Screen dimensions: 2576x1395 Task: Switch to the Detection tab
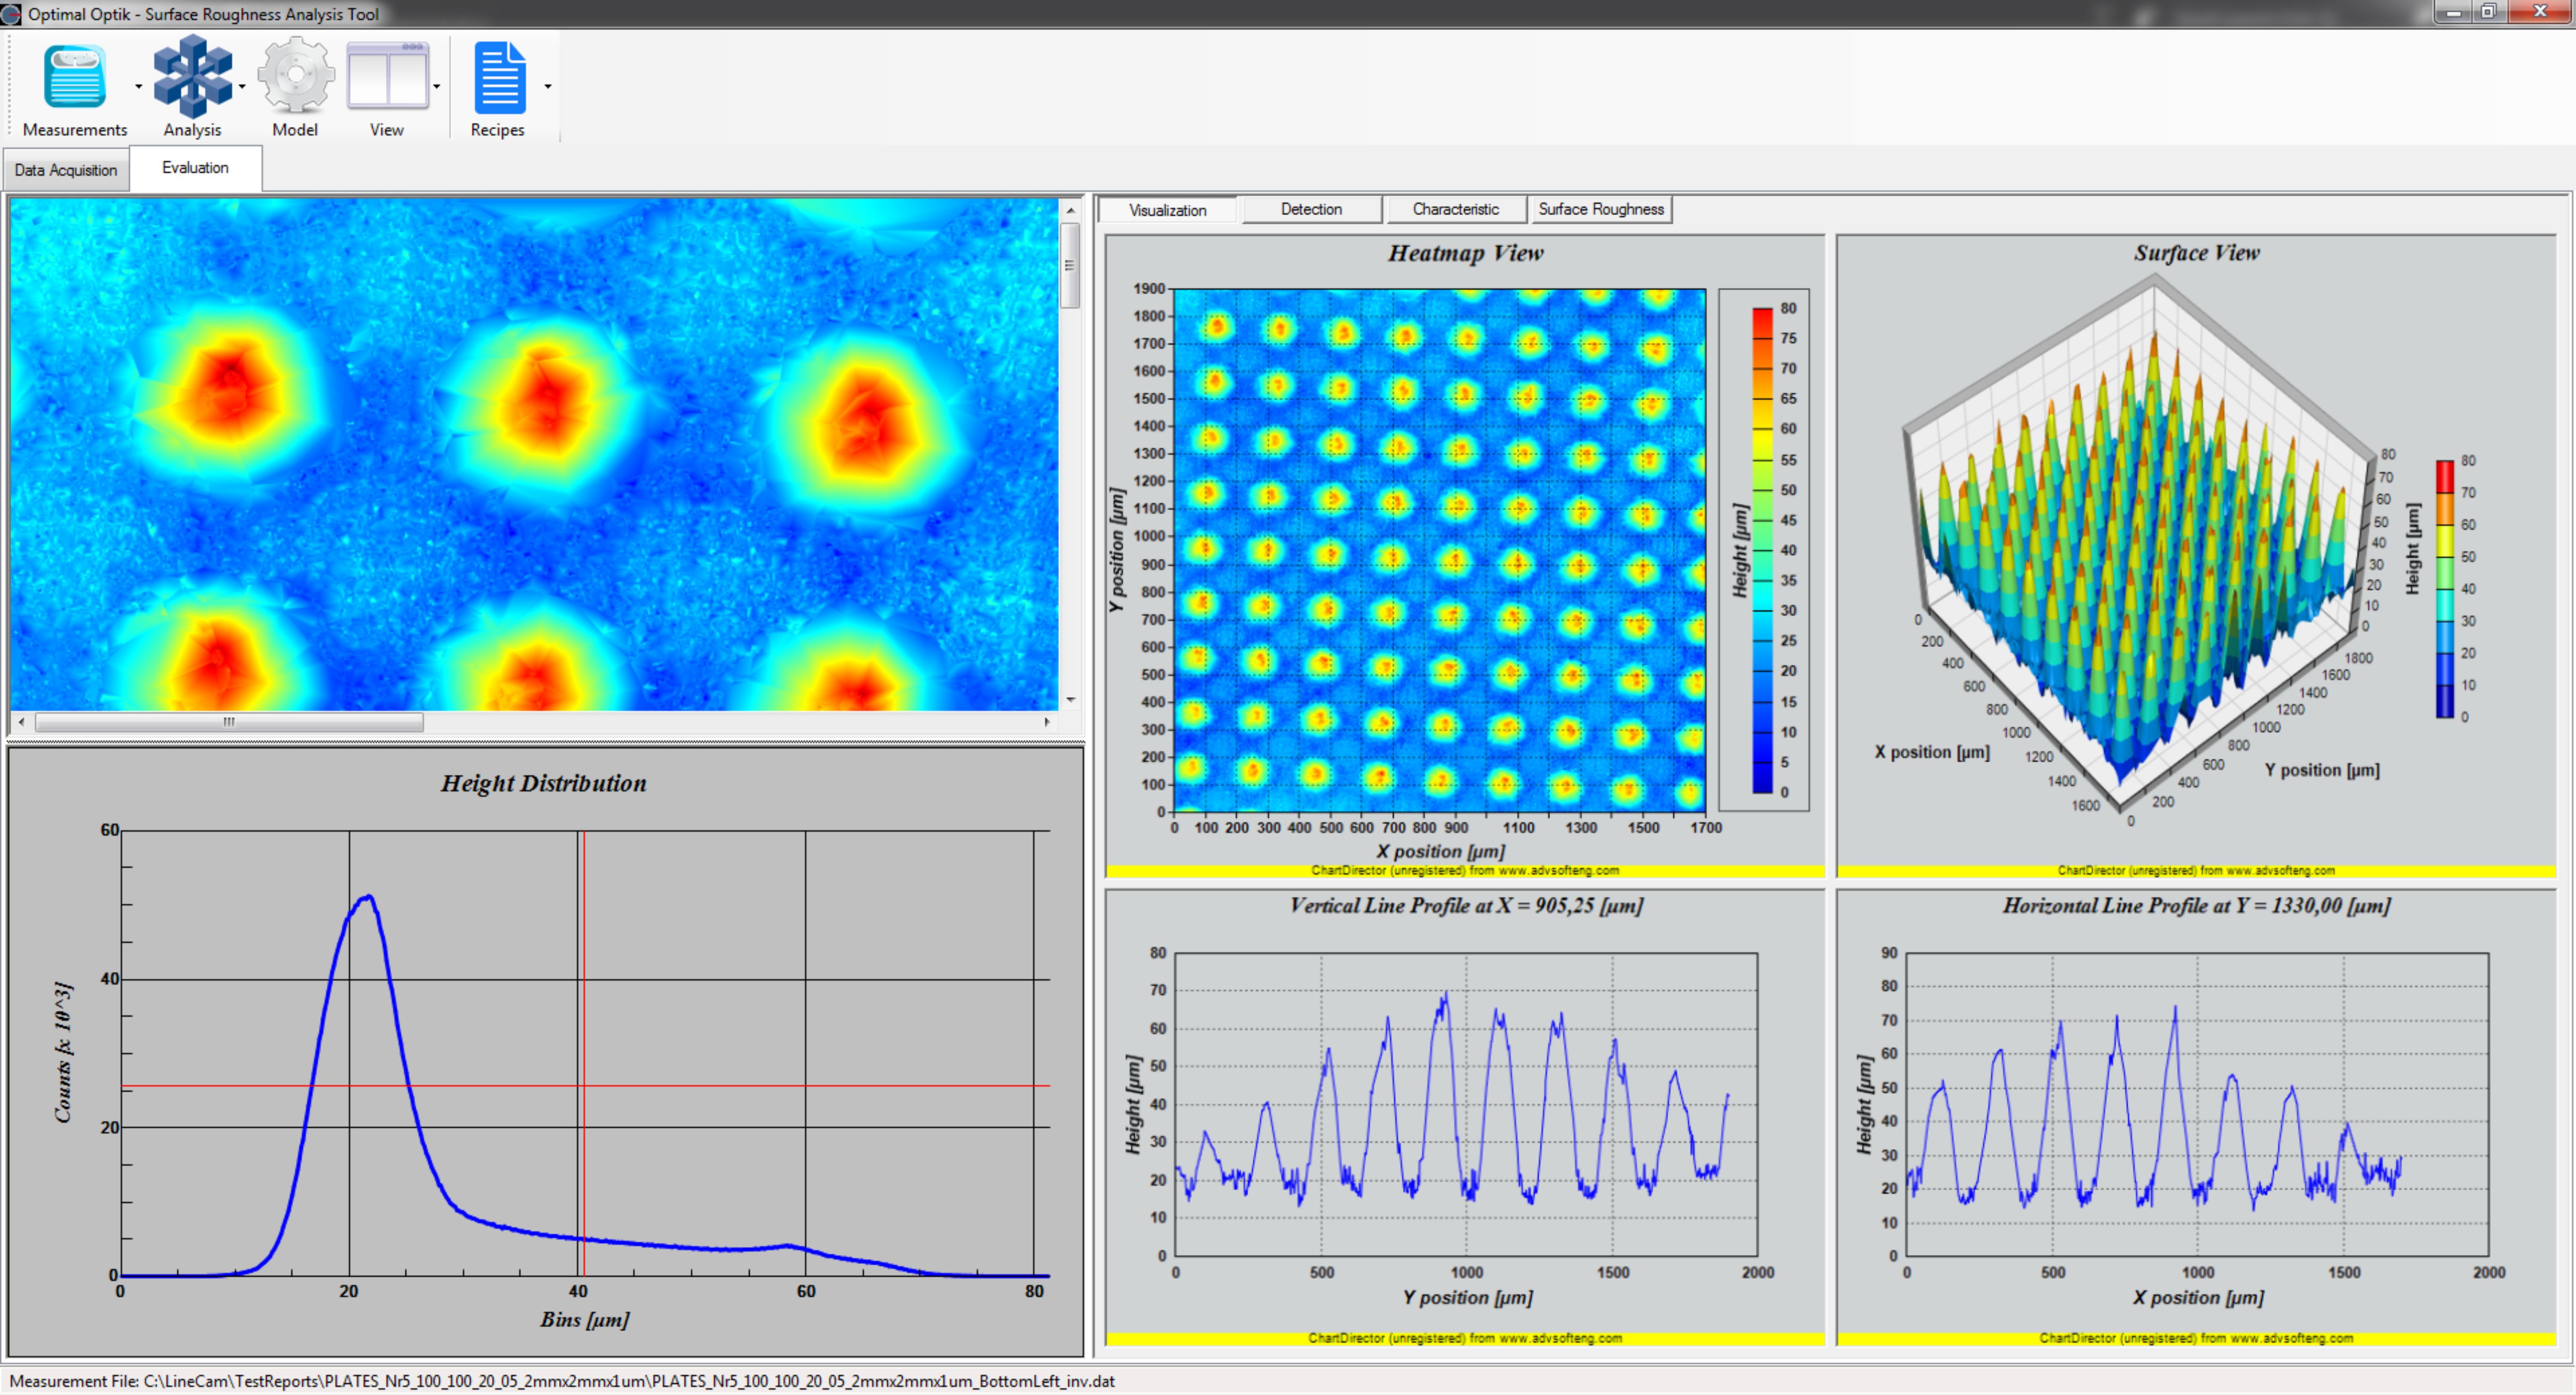point(1311,209)
